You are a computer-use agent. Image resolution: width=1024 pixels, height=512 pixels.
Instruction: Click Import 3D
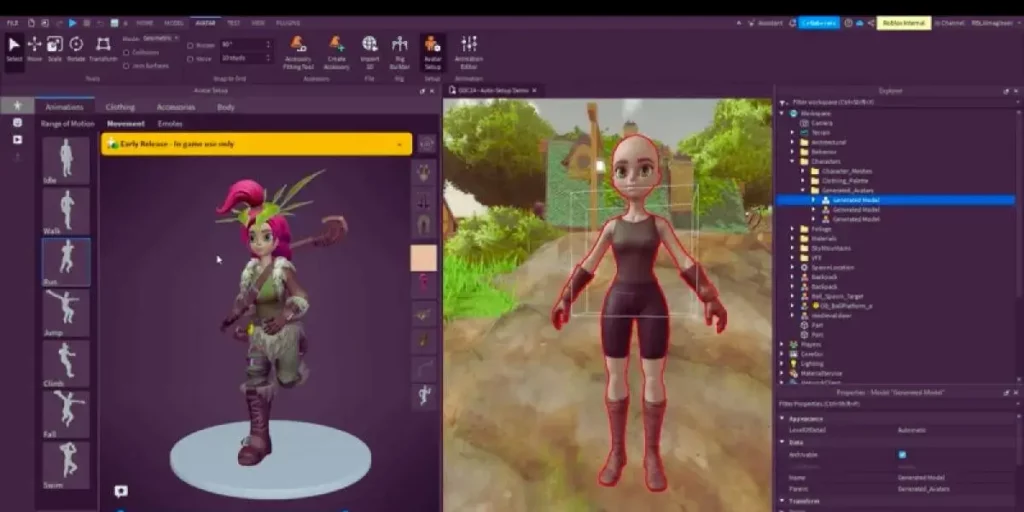point(370,54)
